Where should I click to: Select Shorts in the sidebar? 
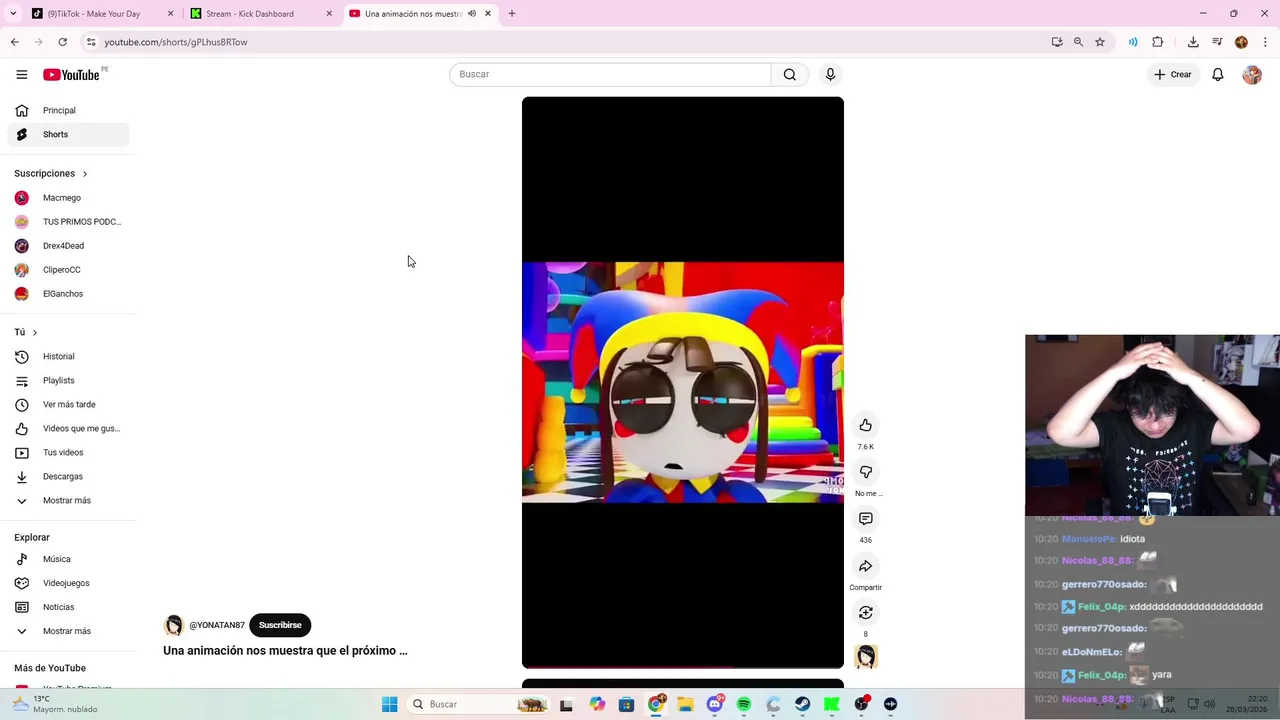pos(68,134)
